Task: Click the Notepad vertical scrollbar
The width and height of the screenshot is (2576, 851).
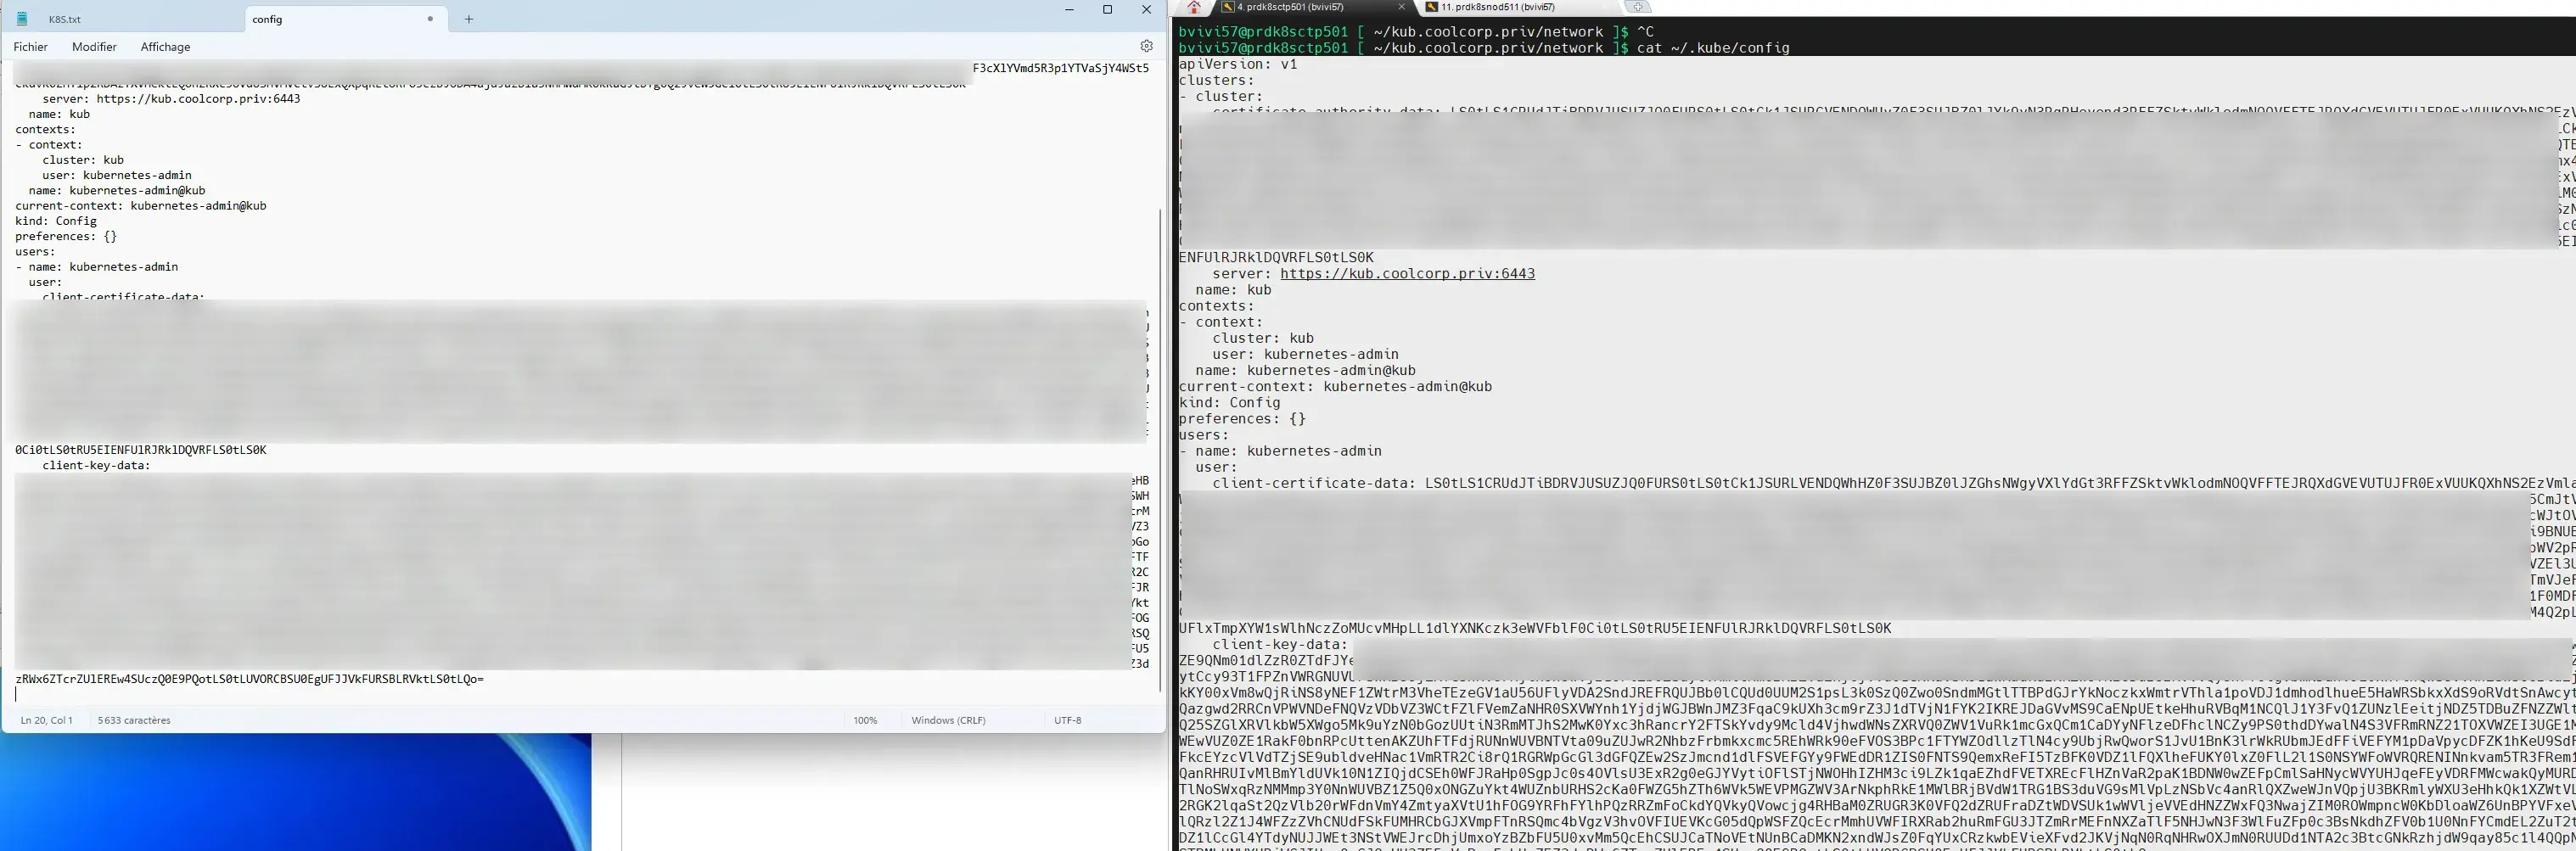Action: [1160, 450]
